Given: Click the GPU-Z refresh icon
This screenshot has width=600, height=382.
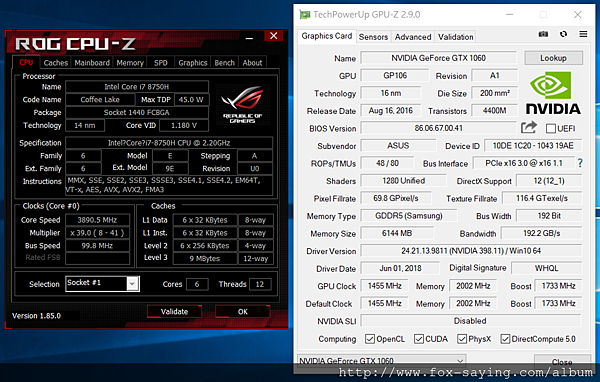Looking at the screenshot, I should (x=563, y=34).
